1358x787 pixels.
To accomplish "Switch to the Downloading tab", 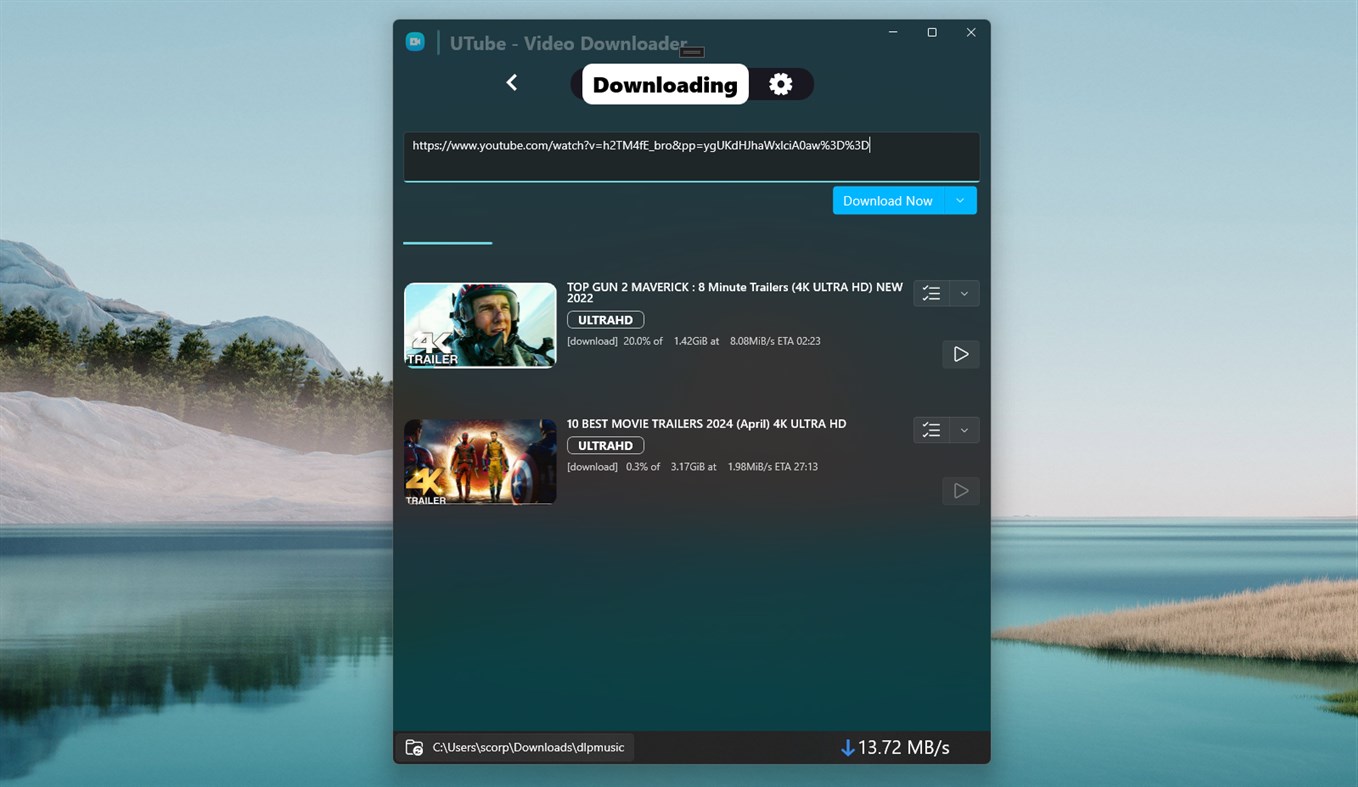I will coord(664,84).
